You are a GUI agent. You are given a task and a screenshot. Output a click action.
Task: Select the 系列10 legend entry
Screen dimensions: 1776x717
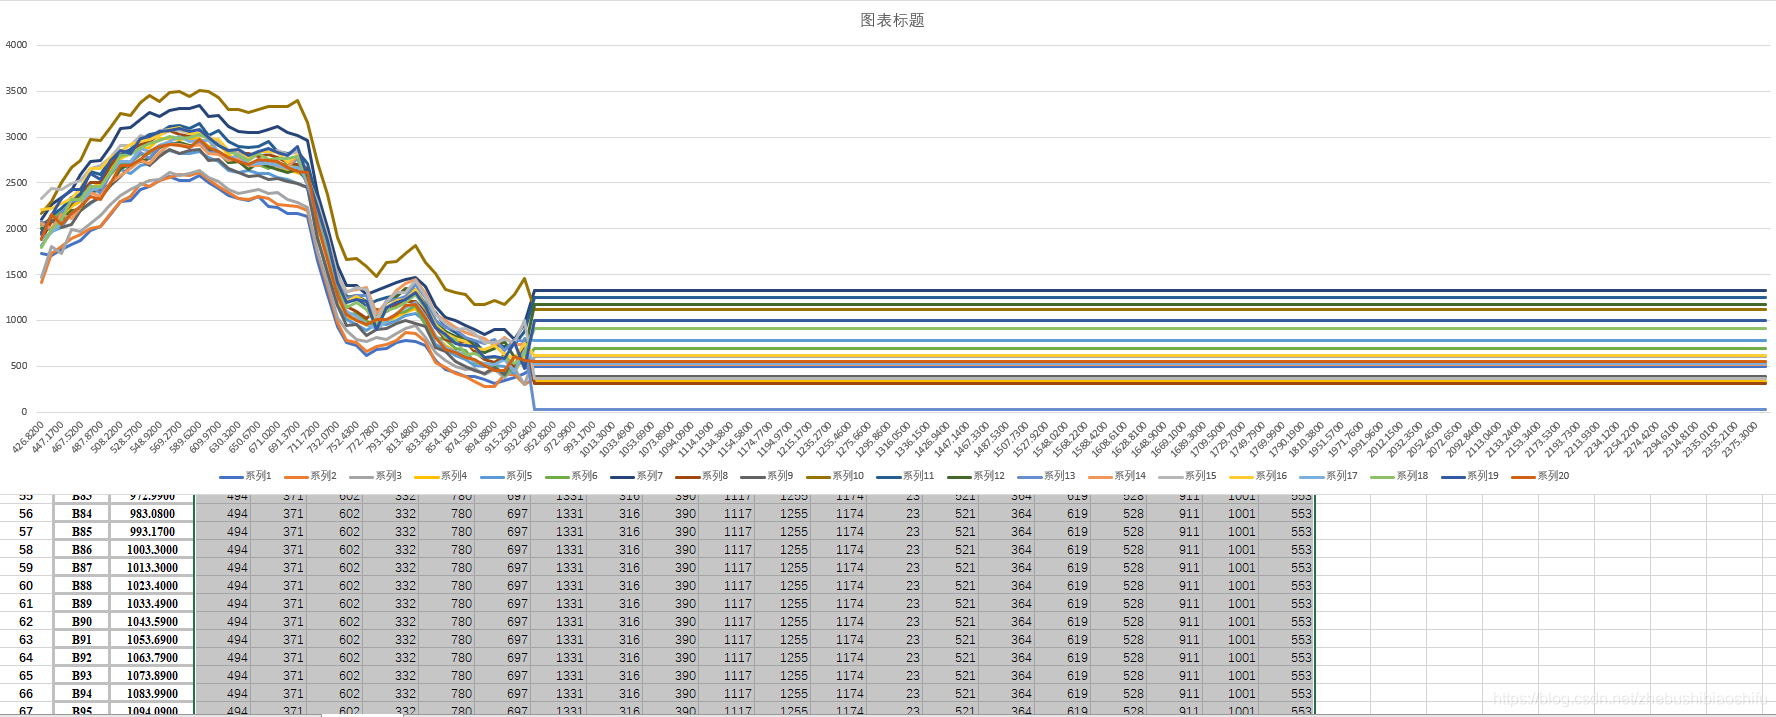[834, 476]
